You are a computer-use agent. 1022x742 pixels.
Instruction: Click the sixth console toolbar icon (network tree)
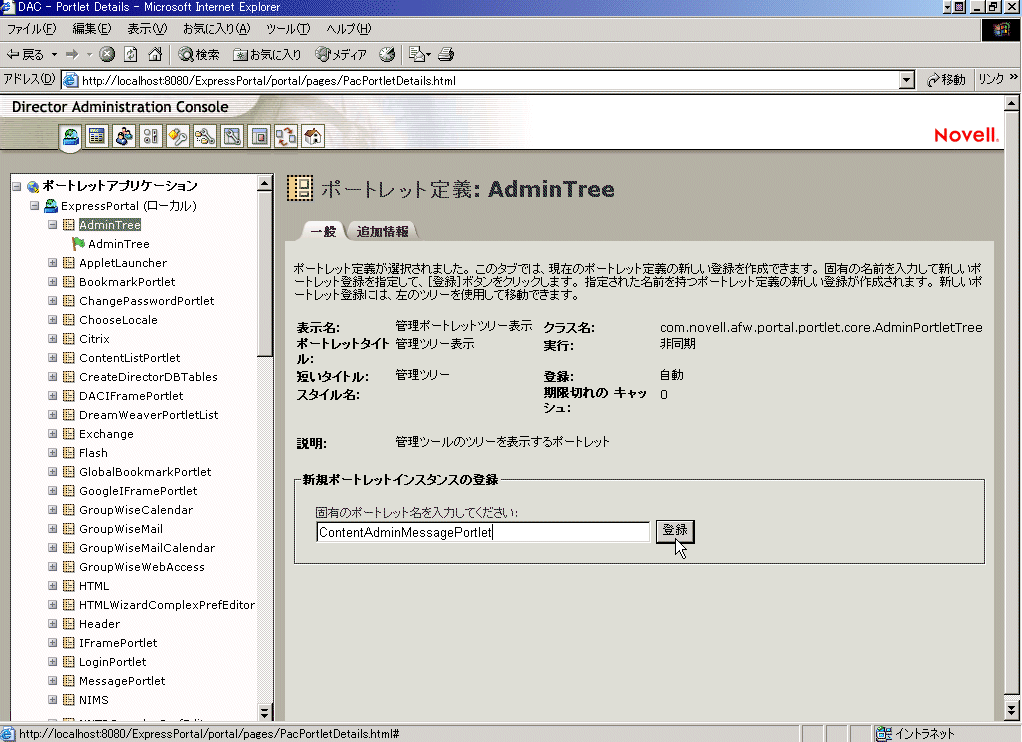pyautogui.click(x=205, y=136)
